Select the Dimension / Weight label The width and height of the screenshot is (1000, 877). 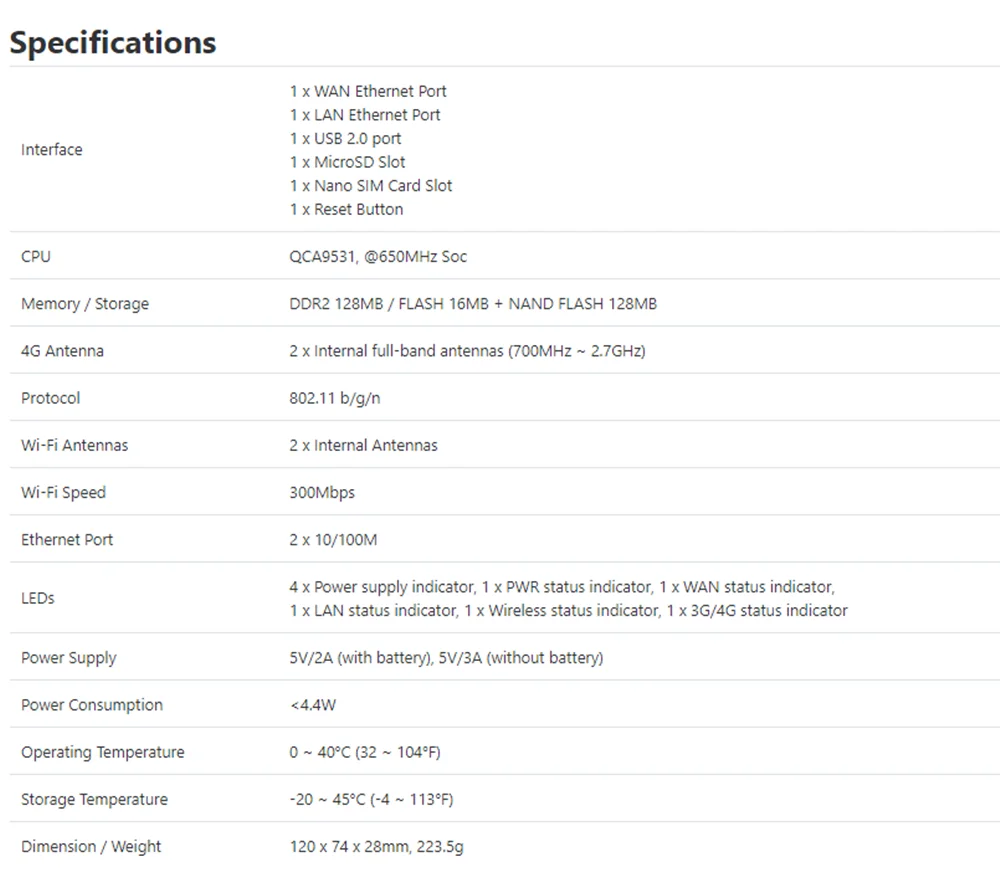[x=91, y=846]
